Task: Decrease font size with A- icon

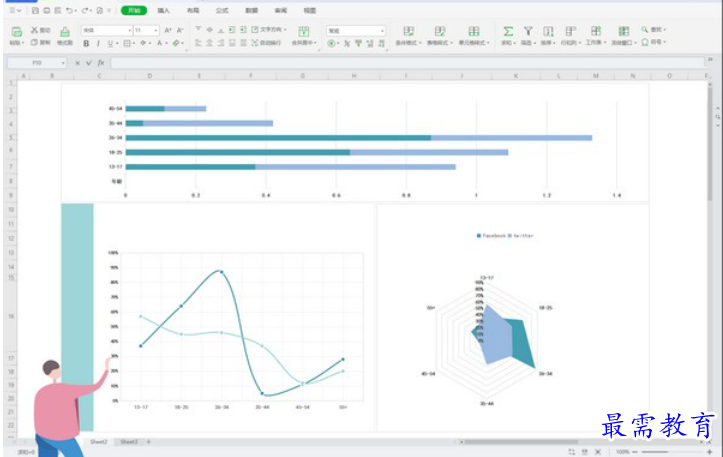Action: [x=180, y=30]
